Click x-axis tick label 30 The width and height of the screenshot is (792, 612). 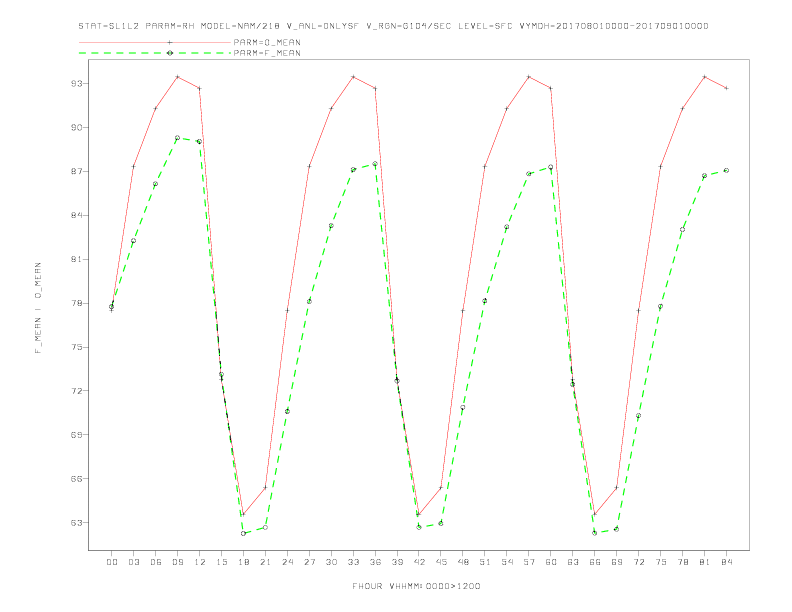pyautogui.click(x=331, y=562)
